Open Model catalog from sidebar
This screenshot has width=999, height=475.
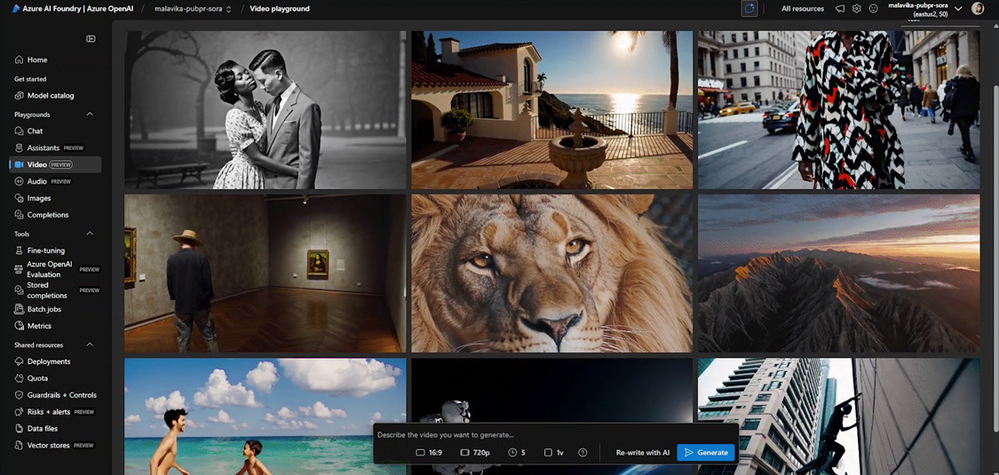point(50,95)
